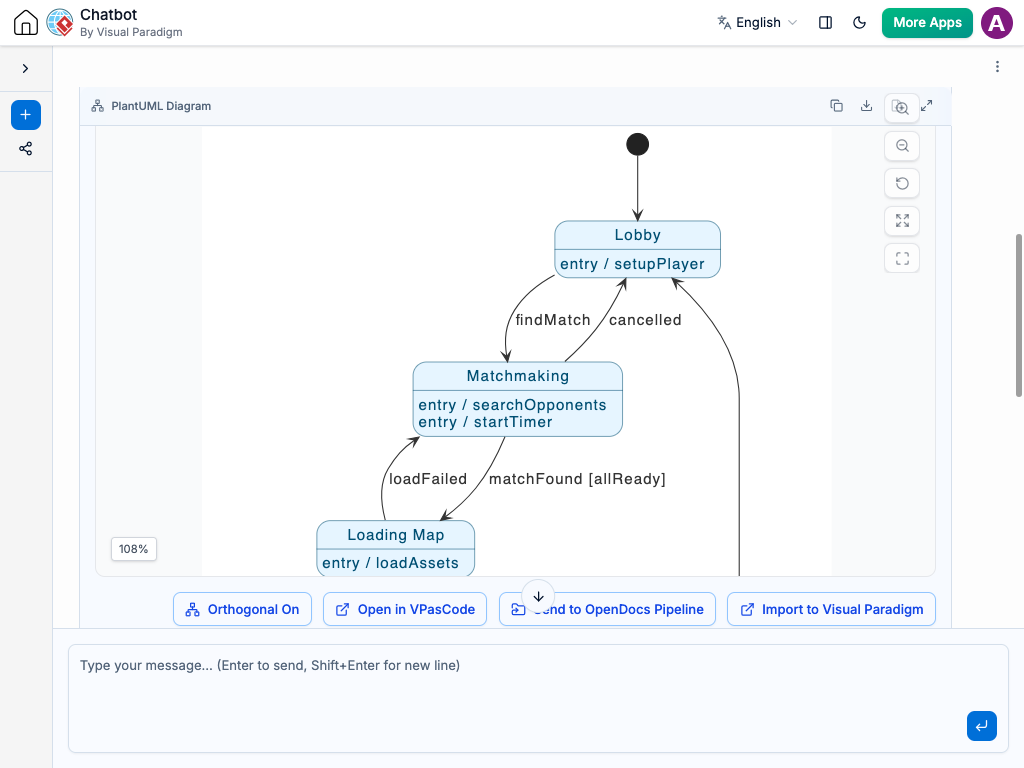Open More Apps
The width and height of the screenshot is (1024, 768).
(927, 22)
